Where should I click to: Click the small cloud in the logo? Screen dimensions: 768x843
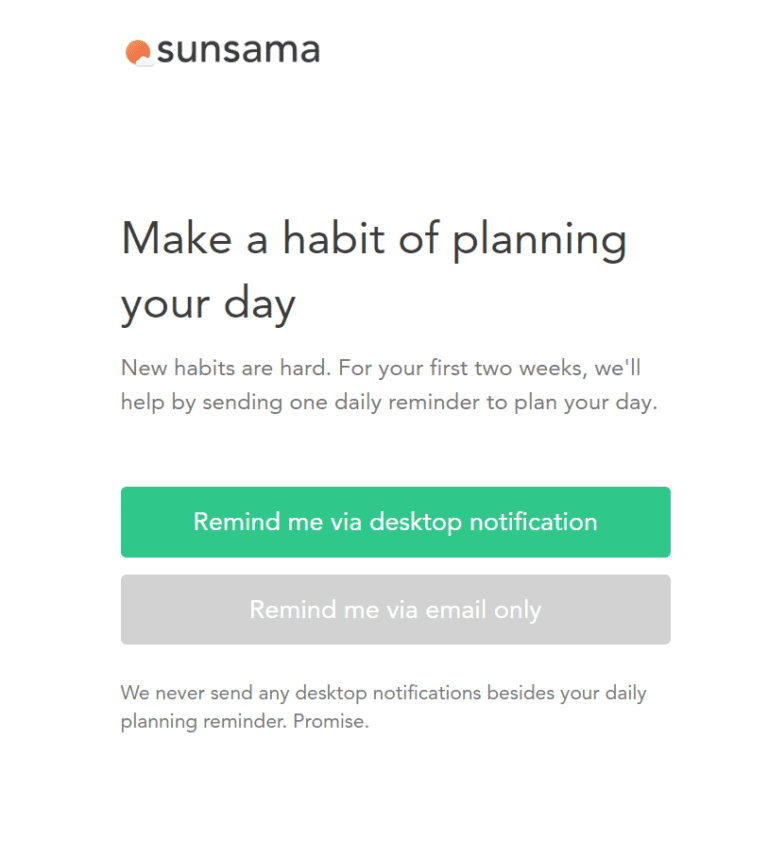click(x=144, y=61)
